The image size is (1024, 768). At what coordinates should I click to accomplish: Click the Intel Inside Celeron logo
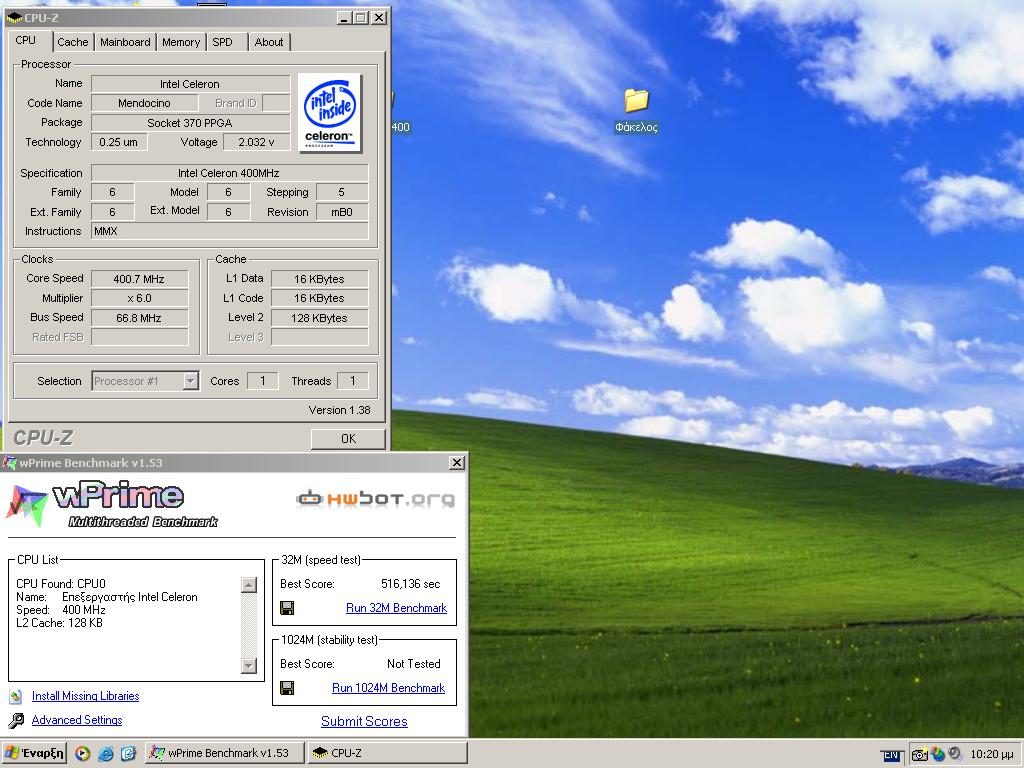coord(330,112)
